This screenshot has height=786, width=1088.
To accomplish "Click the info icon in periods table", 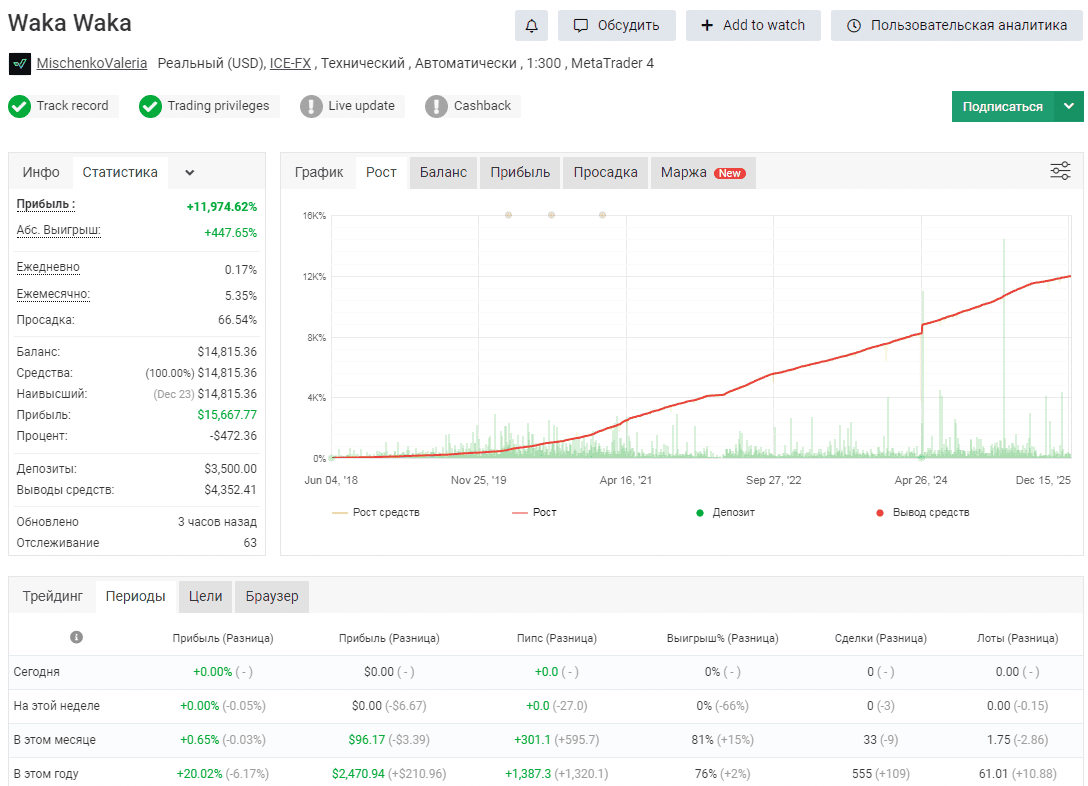I will [x=76, y=637].
